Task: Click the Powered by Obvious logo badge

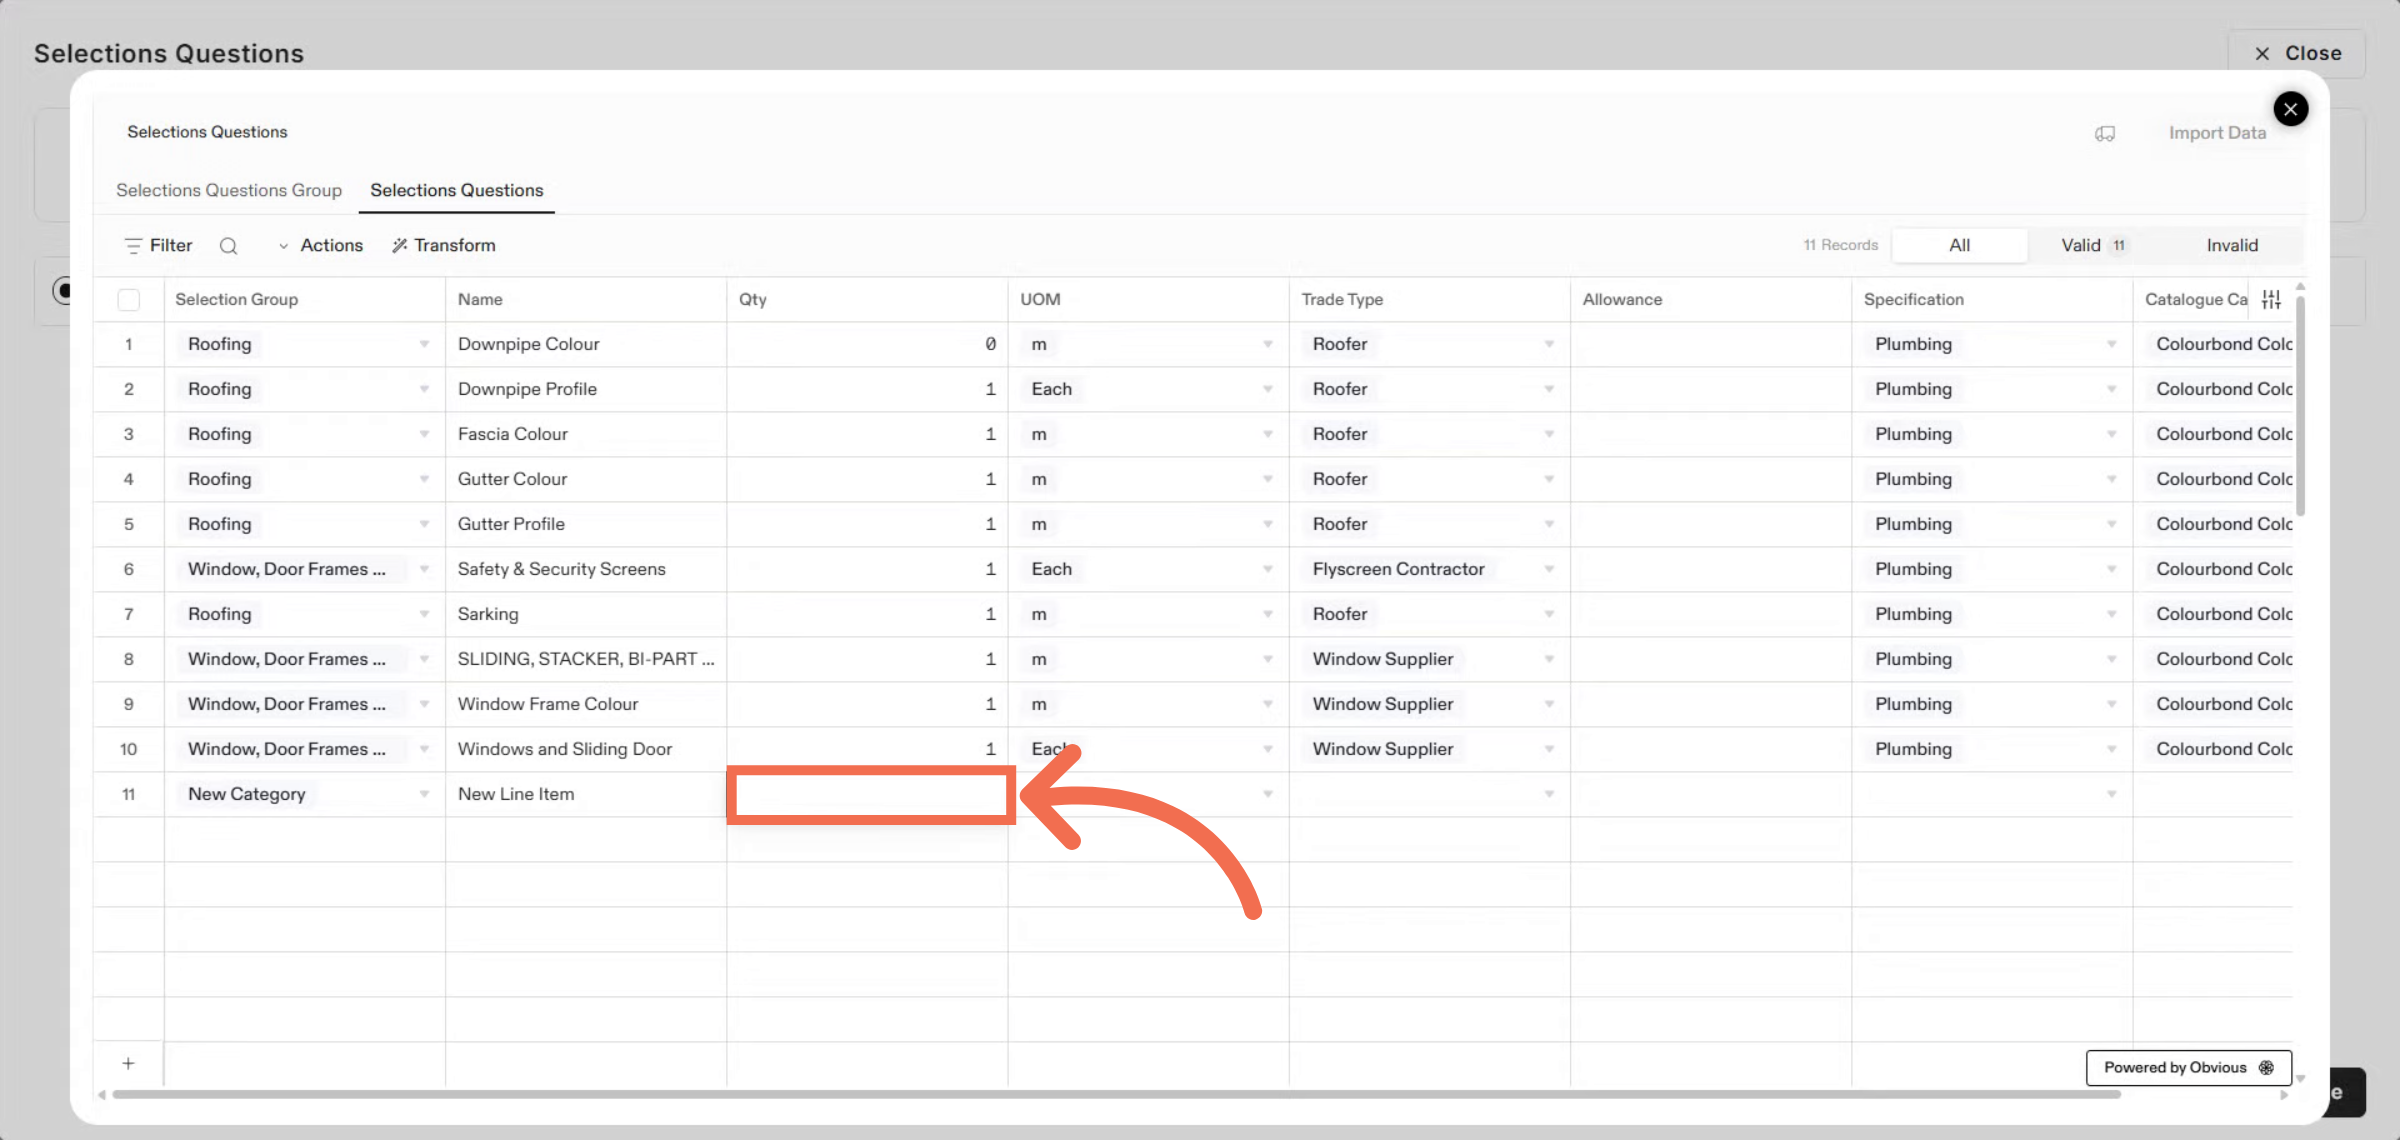Action: pos(2188,1068)
